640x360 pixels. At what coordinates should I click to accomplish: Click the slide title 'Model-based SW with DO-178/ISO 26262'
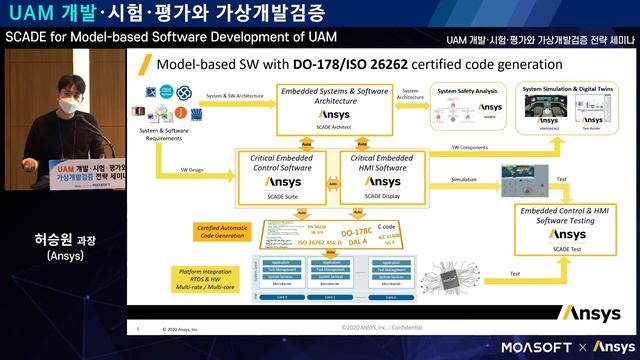click(282, 64)
